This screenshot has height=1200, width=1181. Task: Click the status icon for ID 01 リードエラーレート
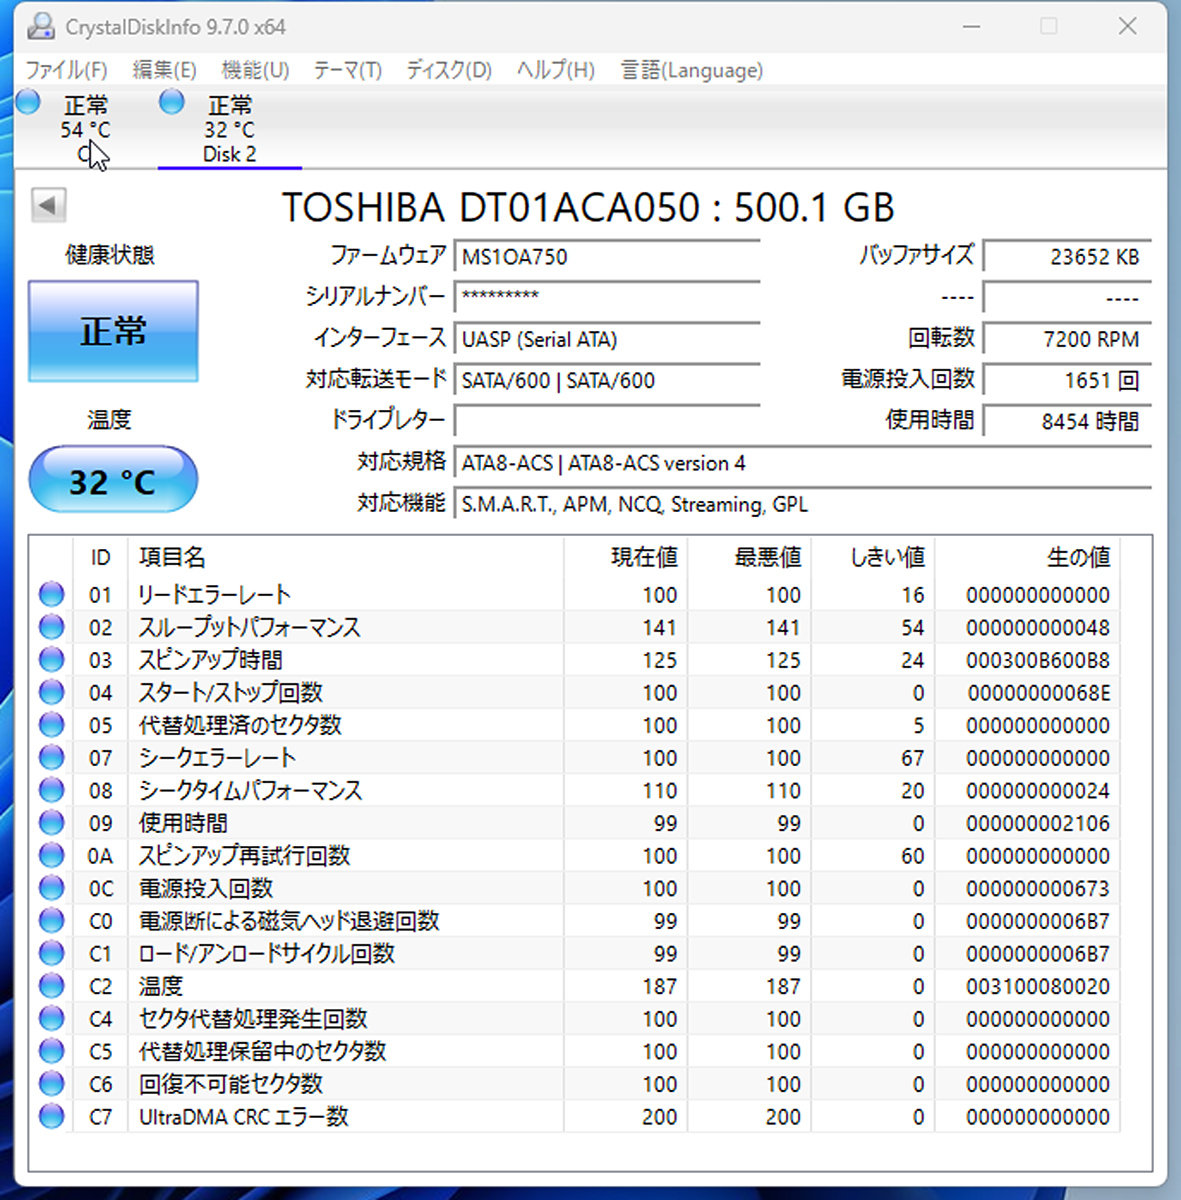[51, 594]
